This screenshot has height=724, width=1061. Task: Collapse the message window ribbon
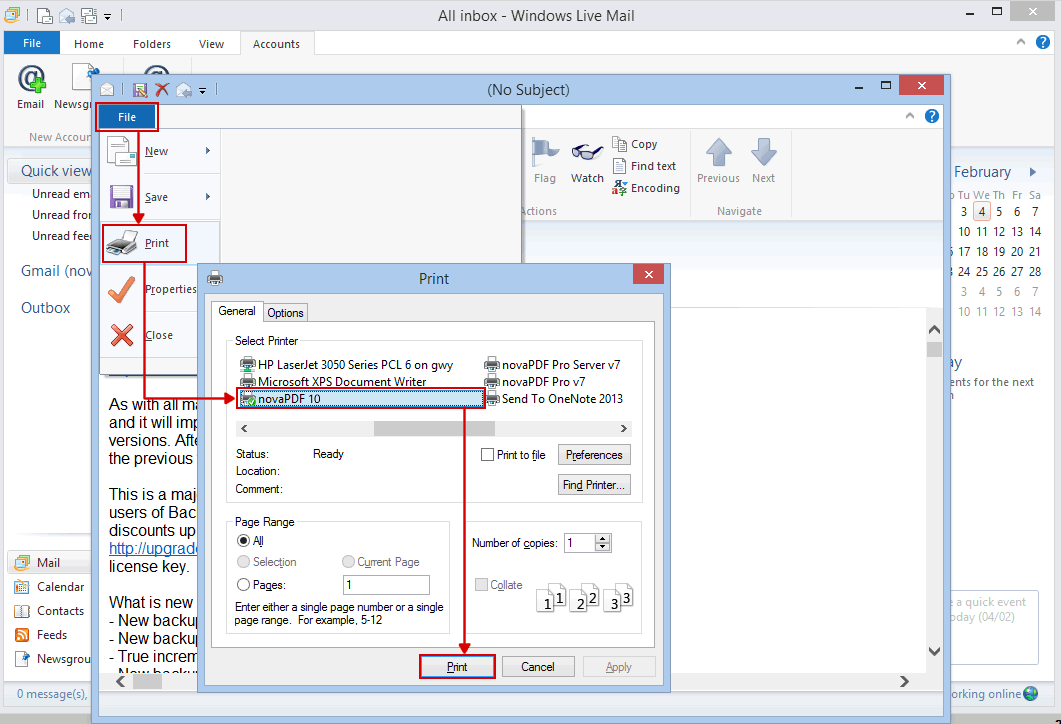(909, 116)
